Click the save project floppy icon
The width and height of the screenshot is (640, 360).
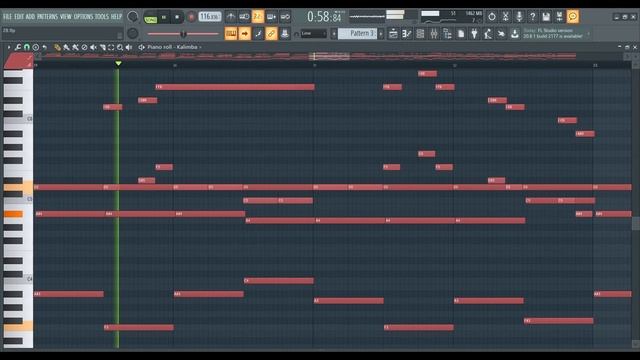click(x=546, y=17)
